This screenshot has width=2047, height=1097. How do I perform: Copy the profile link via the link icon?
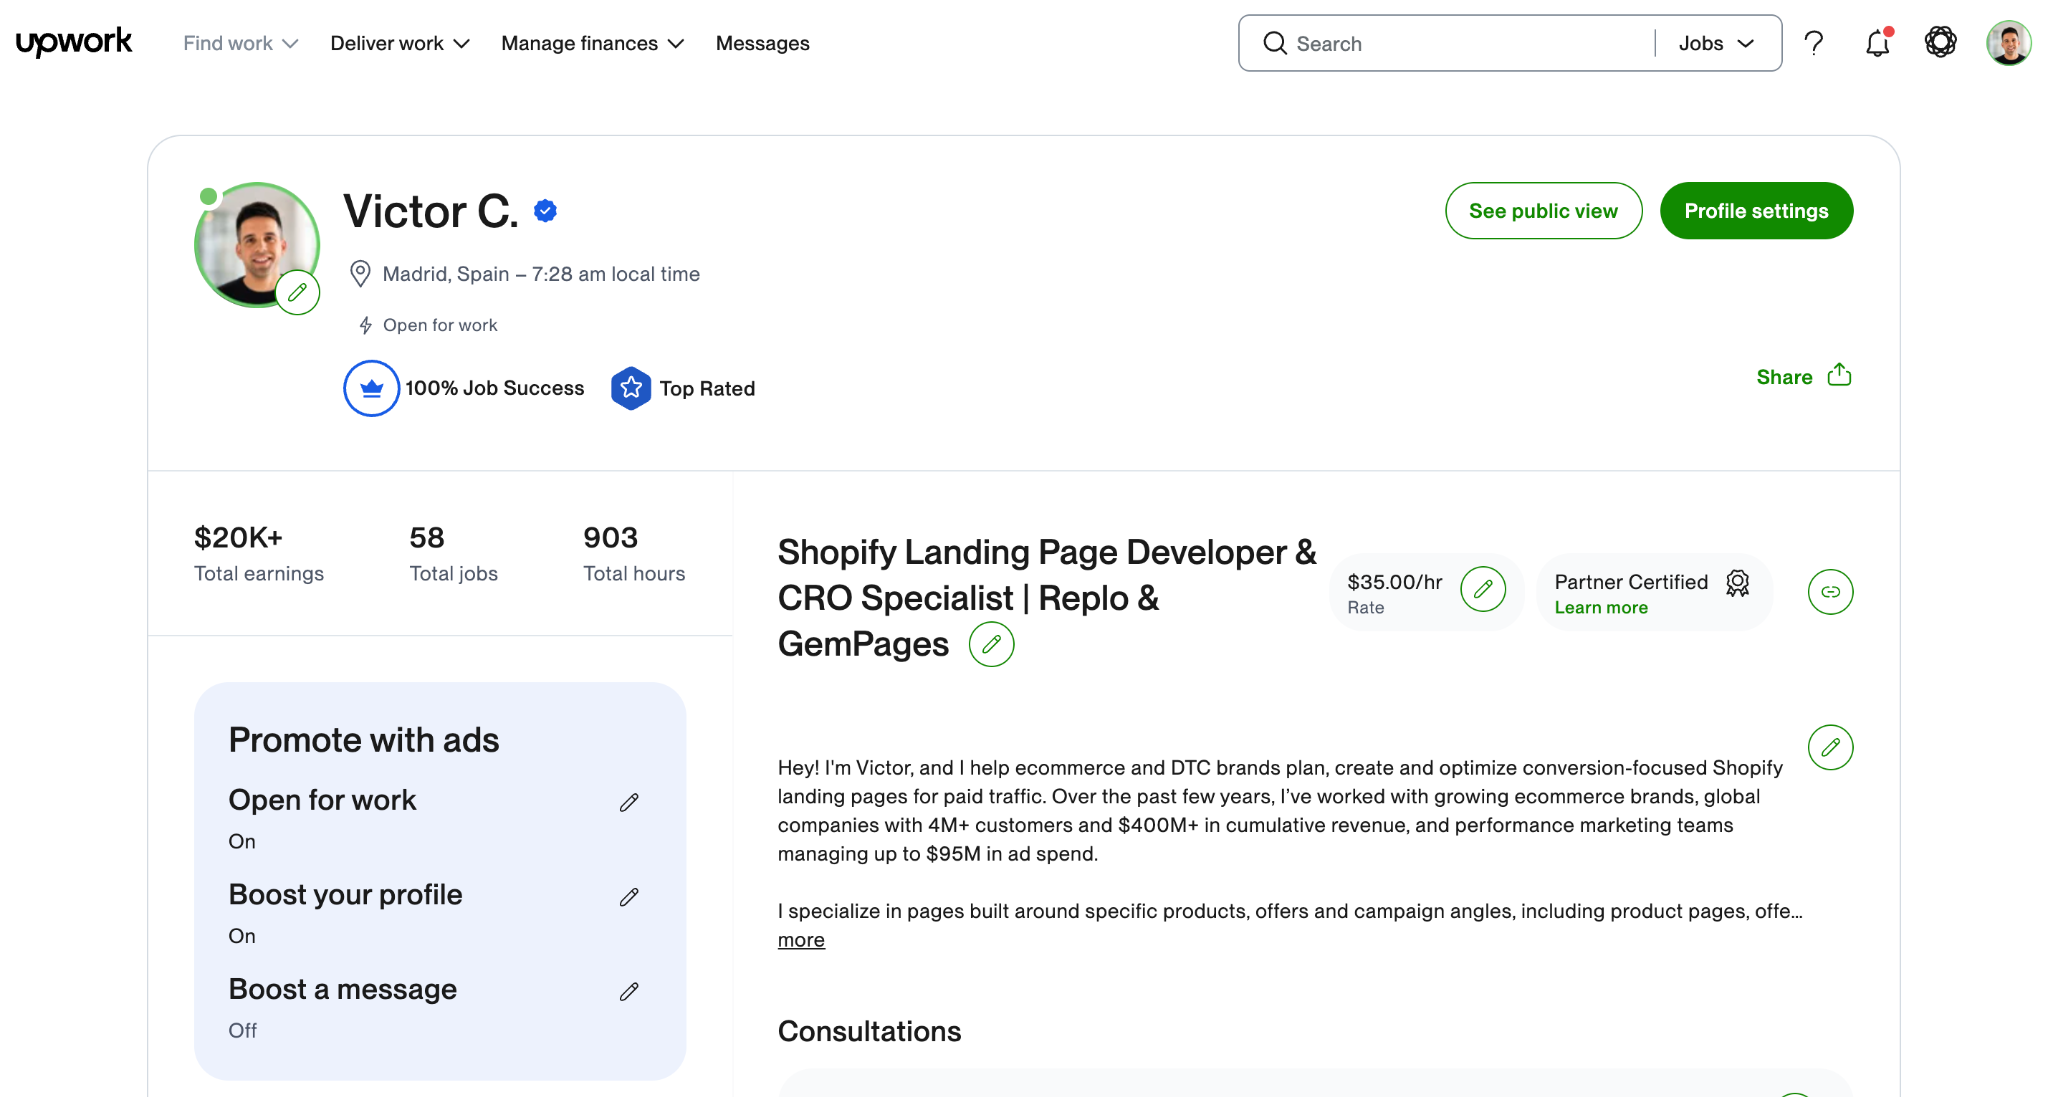pos(1830,592)
